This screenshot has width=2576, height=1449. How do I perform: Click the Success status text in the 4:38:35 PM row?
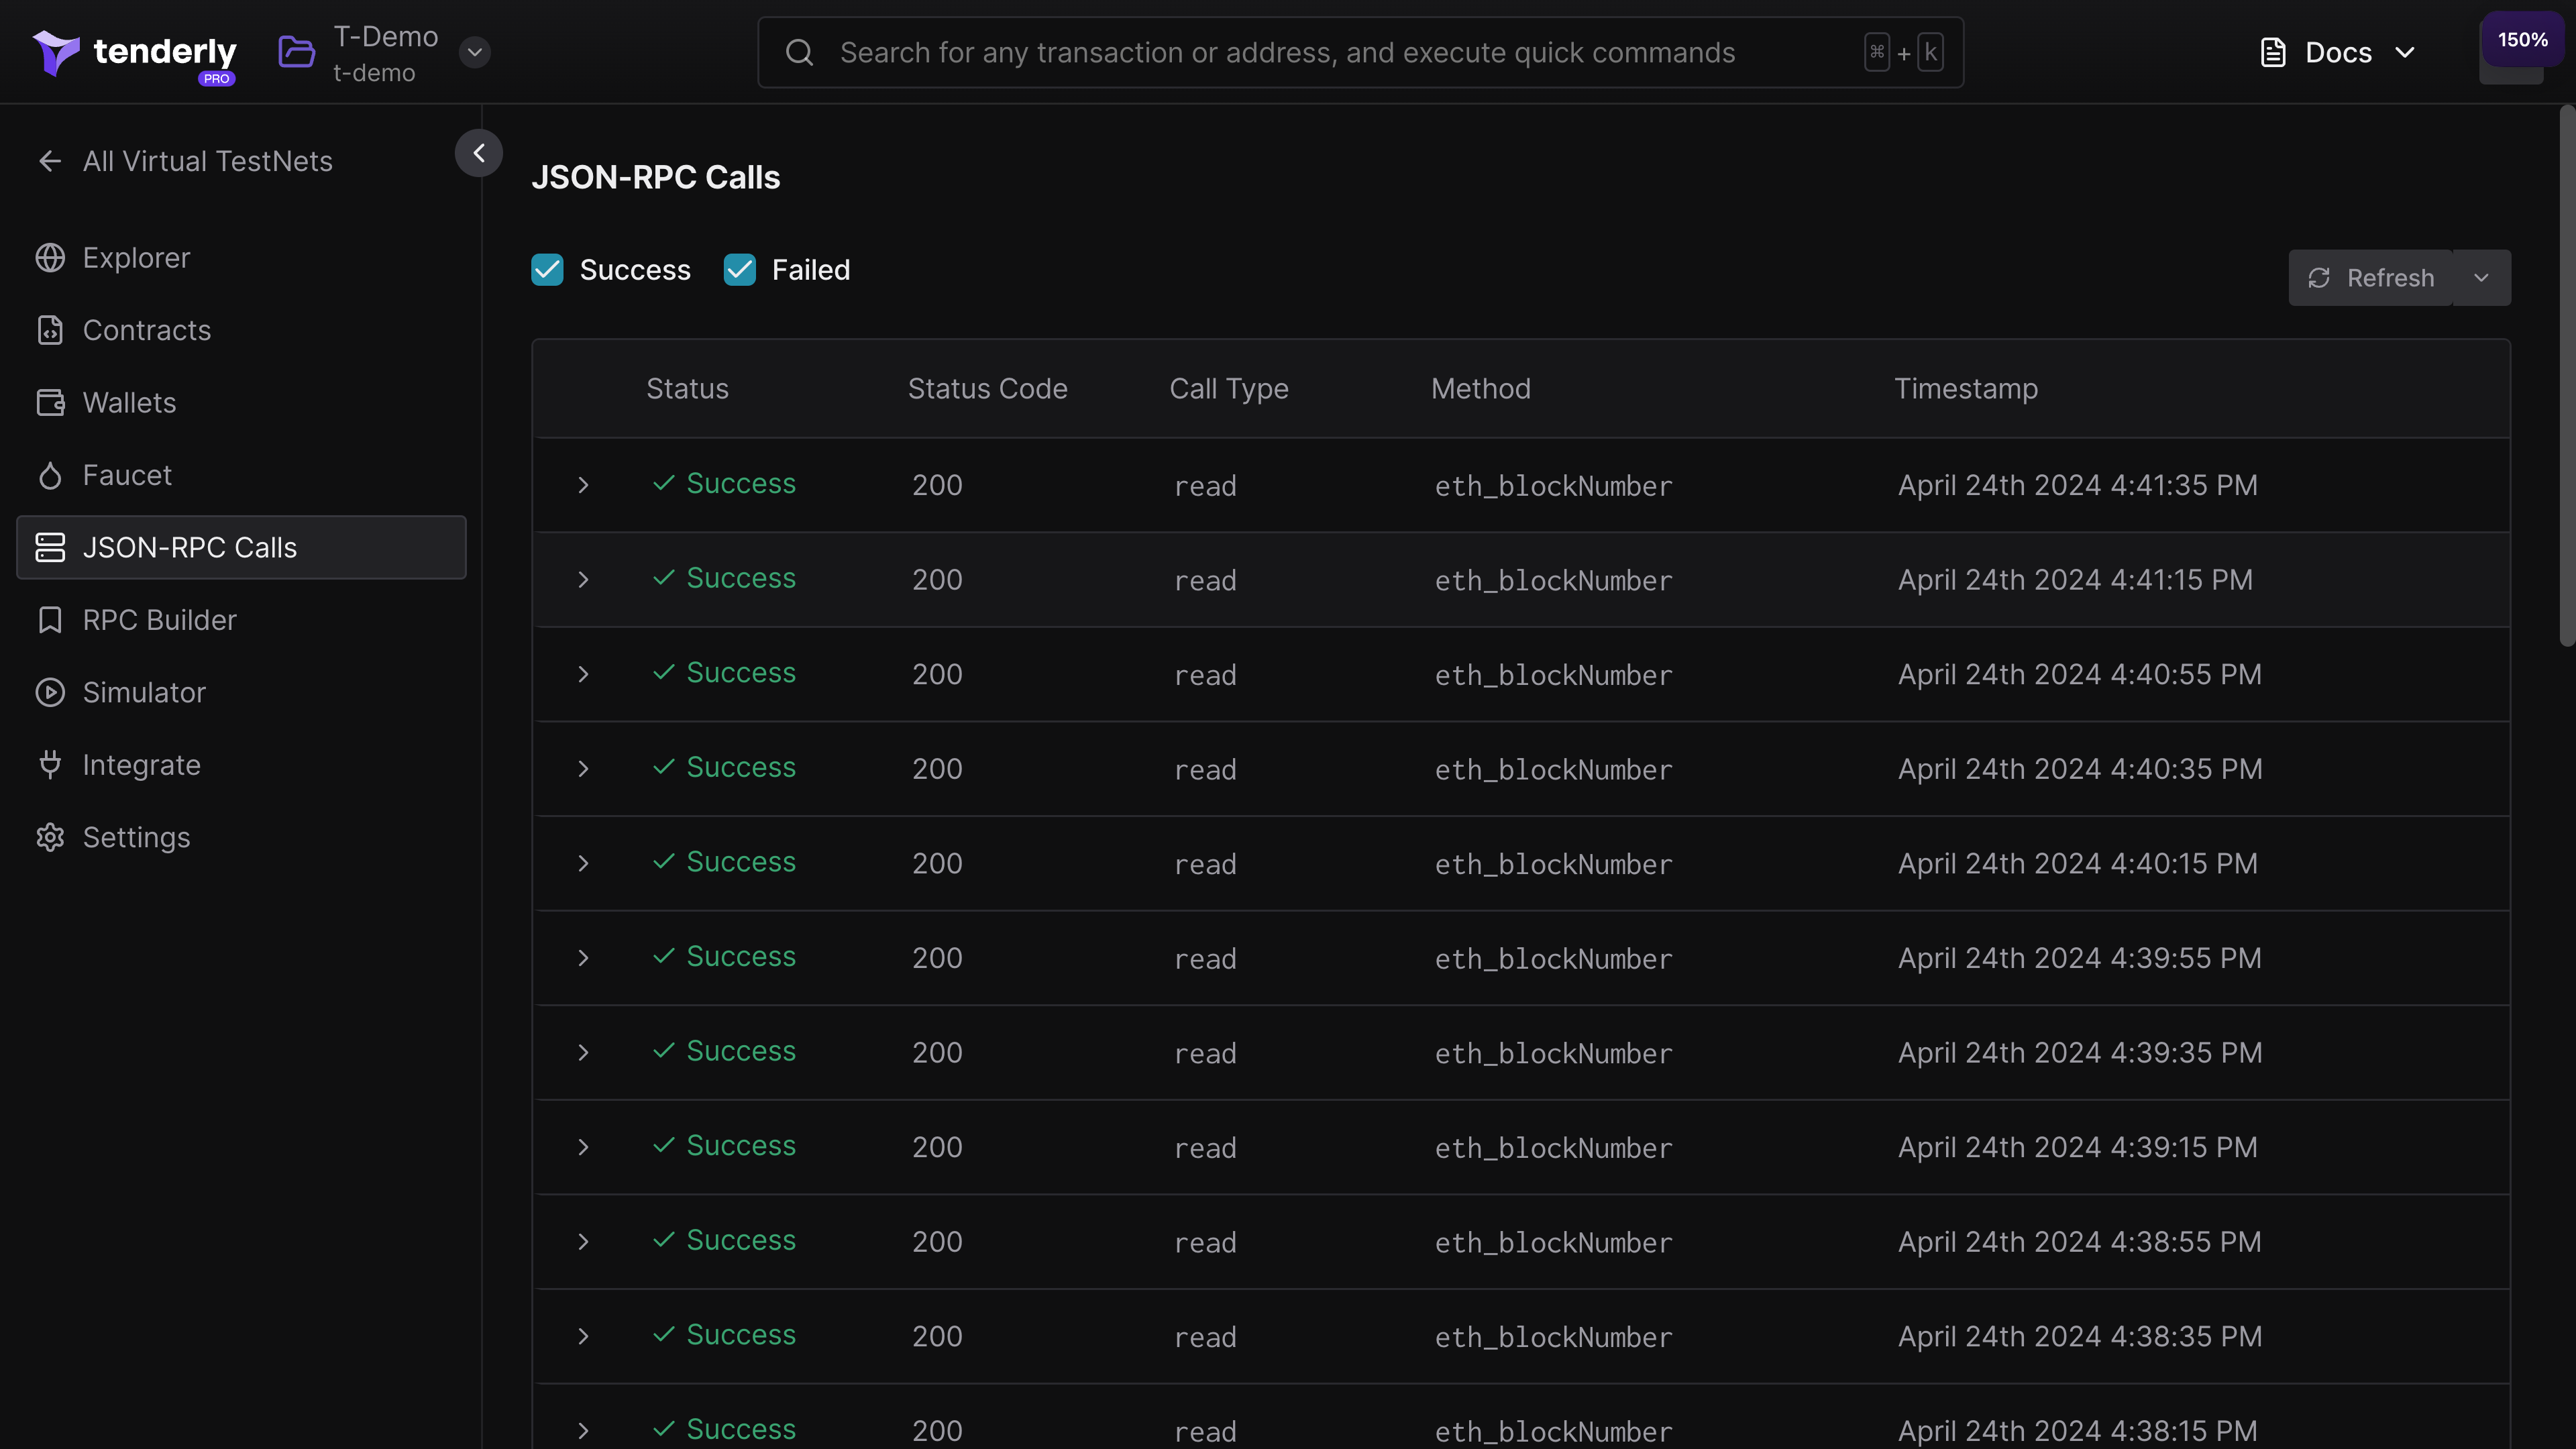click(x=741, y=1335)
